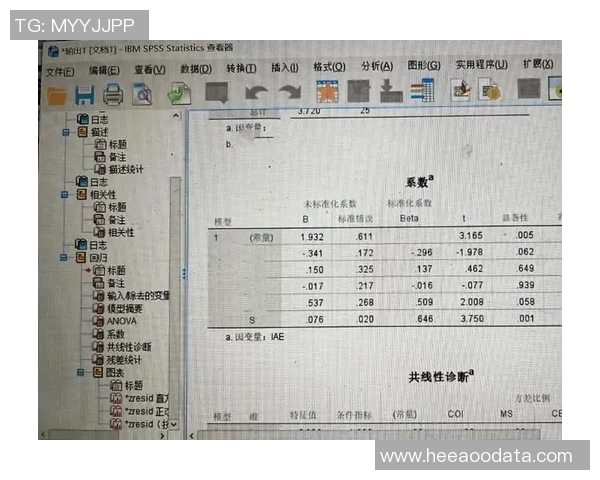Screen dimensions: 600x480
Task: Click the Undo arrow icon
Action: [x=256, y=93]
